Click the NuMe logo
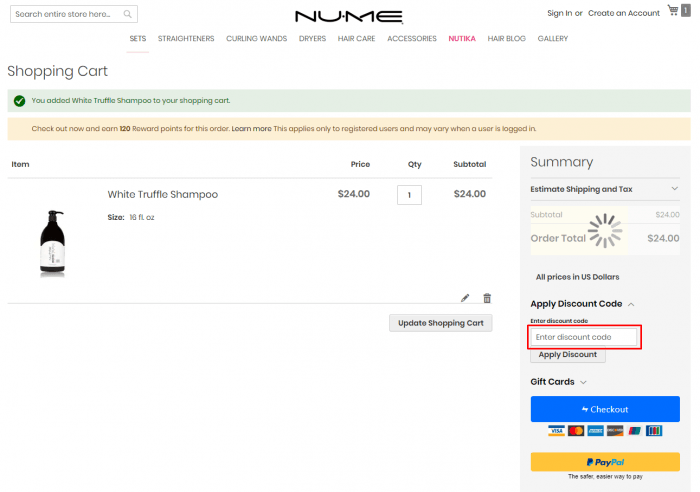The width and height of the screenshot is (700, 492). click(x=349, y=16)
